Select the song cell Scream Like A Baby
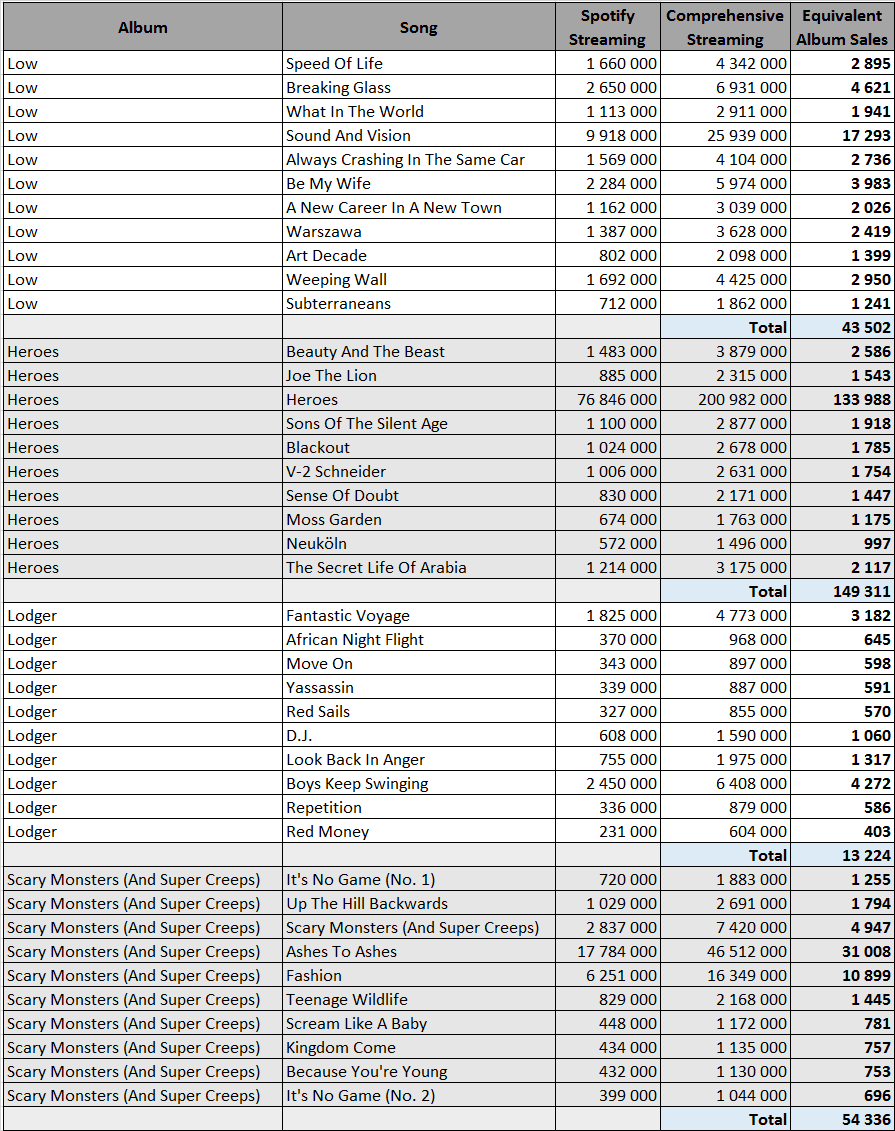895x1131 pixels. [419, 1023]
